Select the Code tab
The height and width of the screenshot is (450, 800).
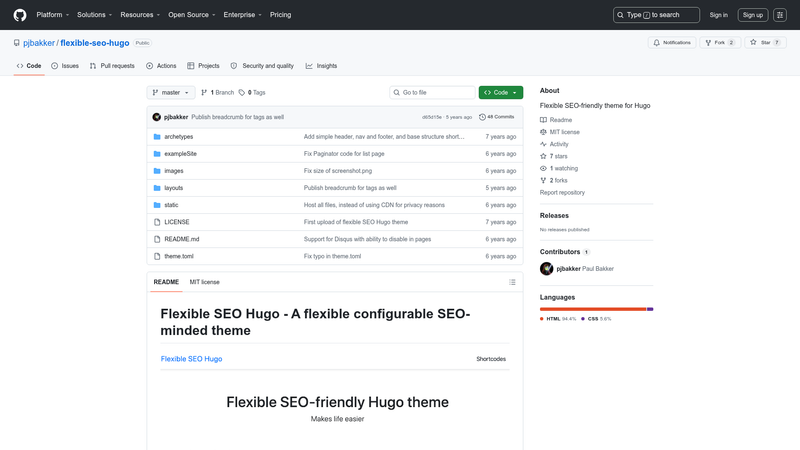29,66
